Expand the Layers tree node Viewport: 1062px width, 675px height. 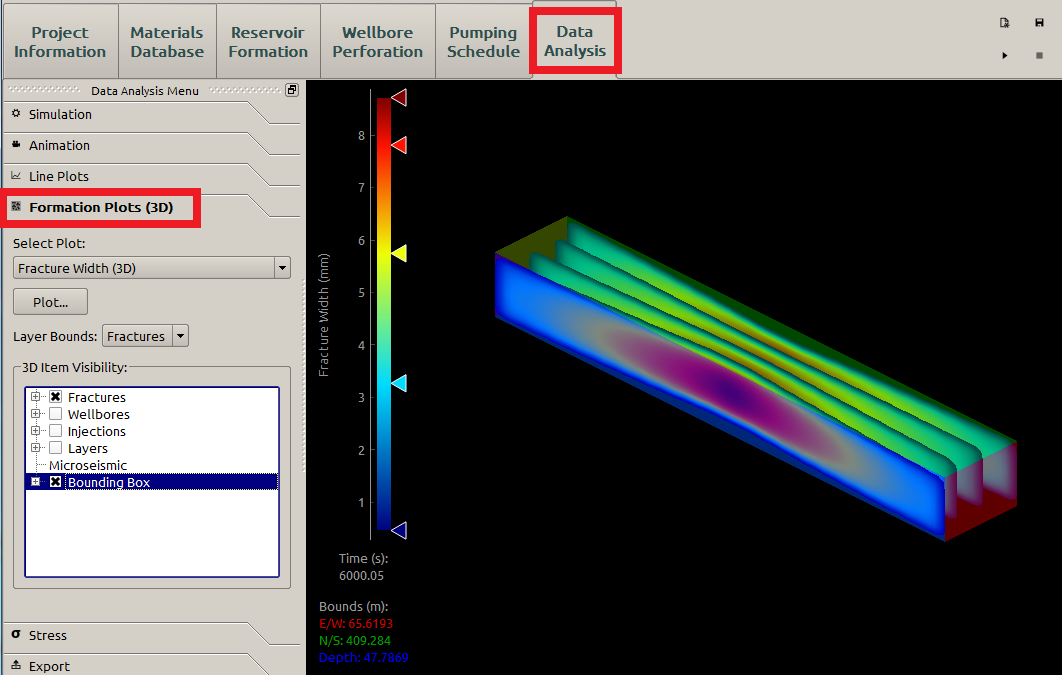(35, 448)
